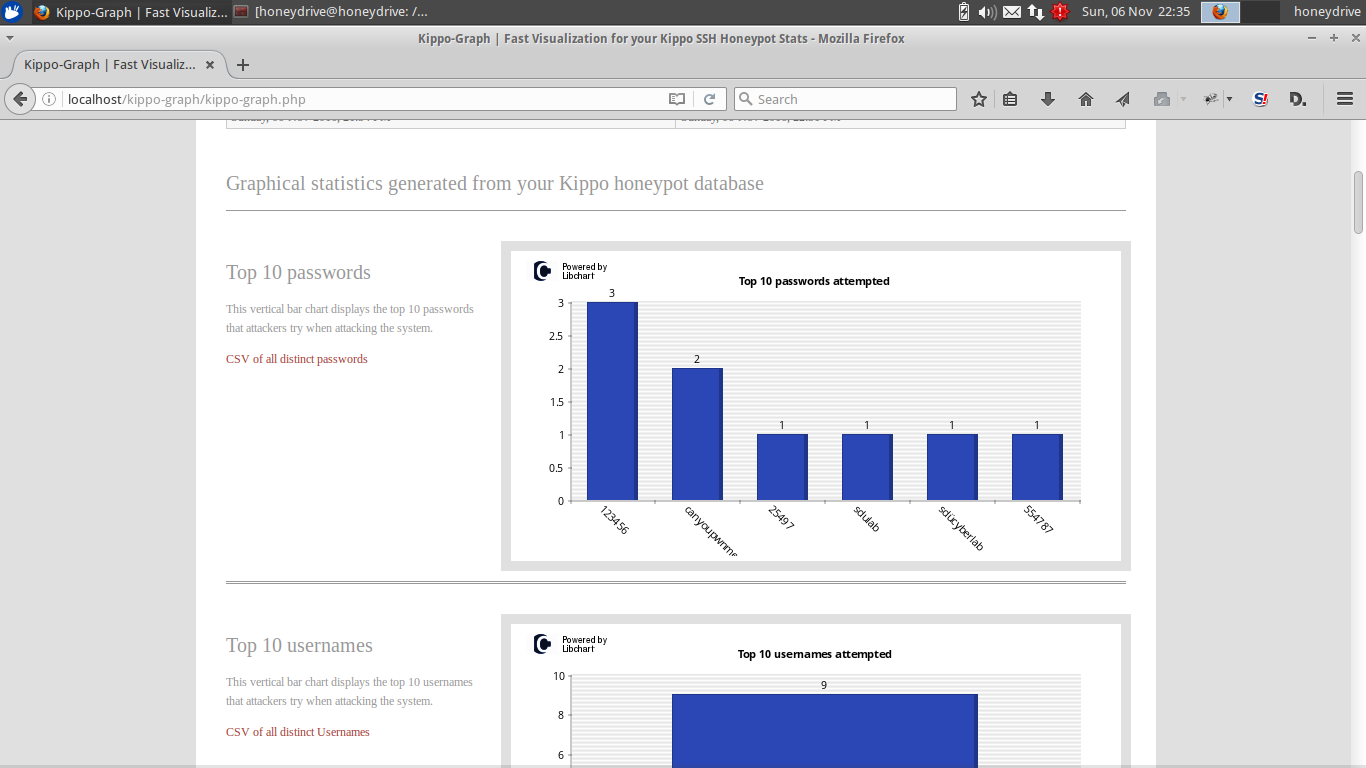Open the window menu arrow at top-left
The height and width of the screenshot is (768, 1366).
click(9, 38)
